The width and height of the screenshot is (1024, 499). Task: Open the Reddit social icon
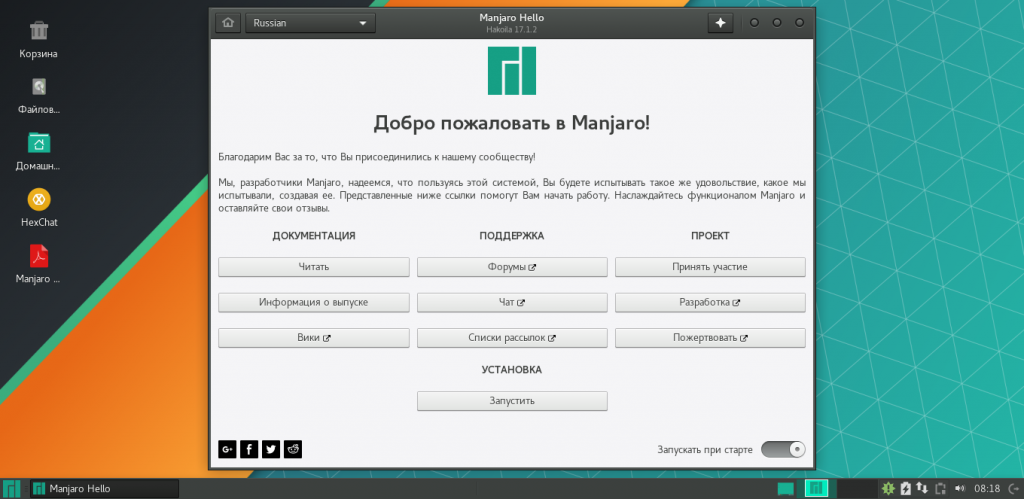click(x=293, y=449)
